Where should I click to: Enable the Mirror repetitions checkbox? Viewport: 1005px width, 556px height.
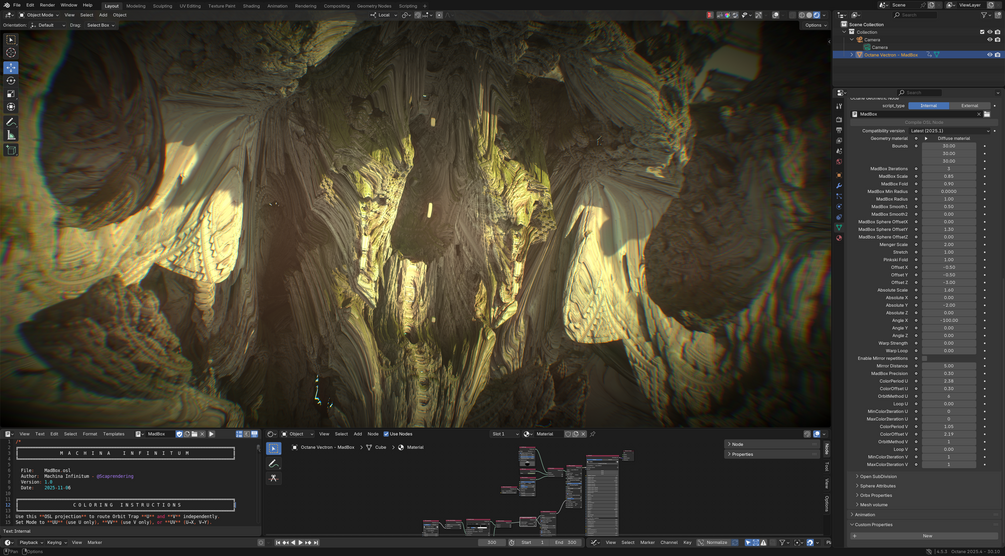pos(925,358)
